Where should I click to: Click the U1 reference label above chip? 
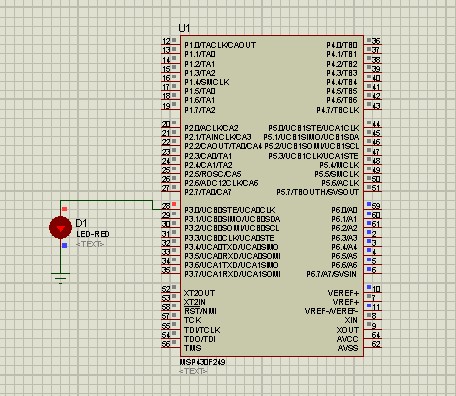click(x=184, y=28)
